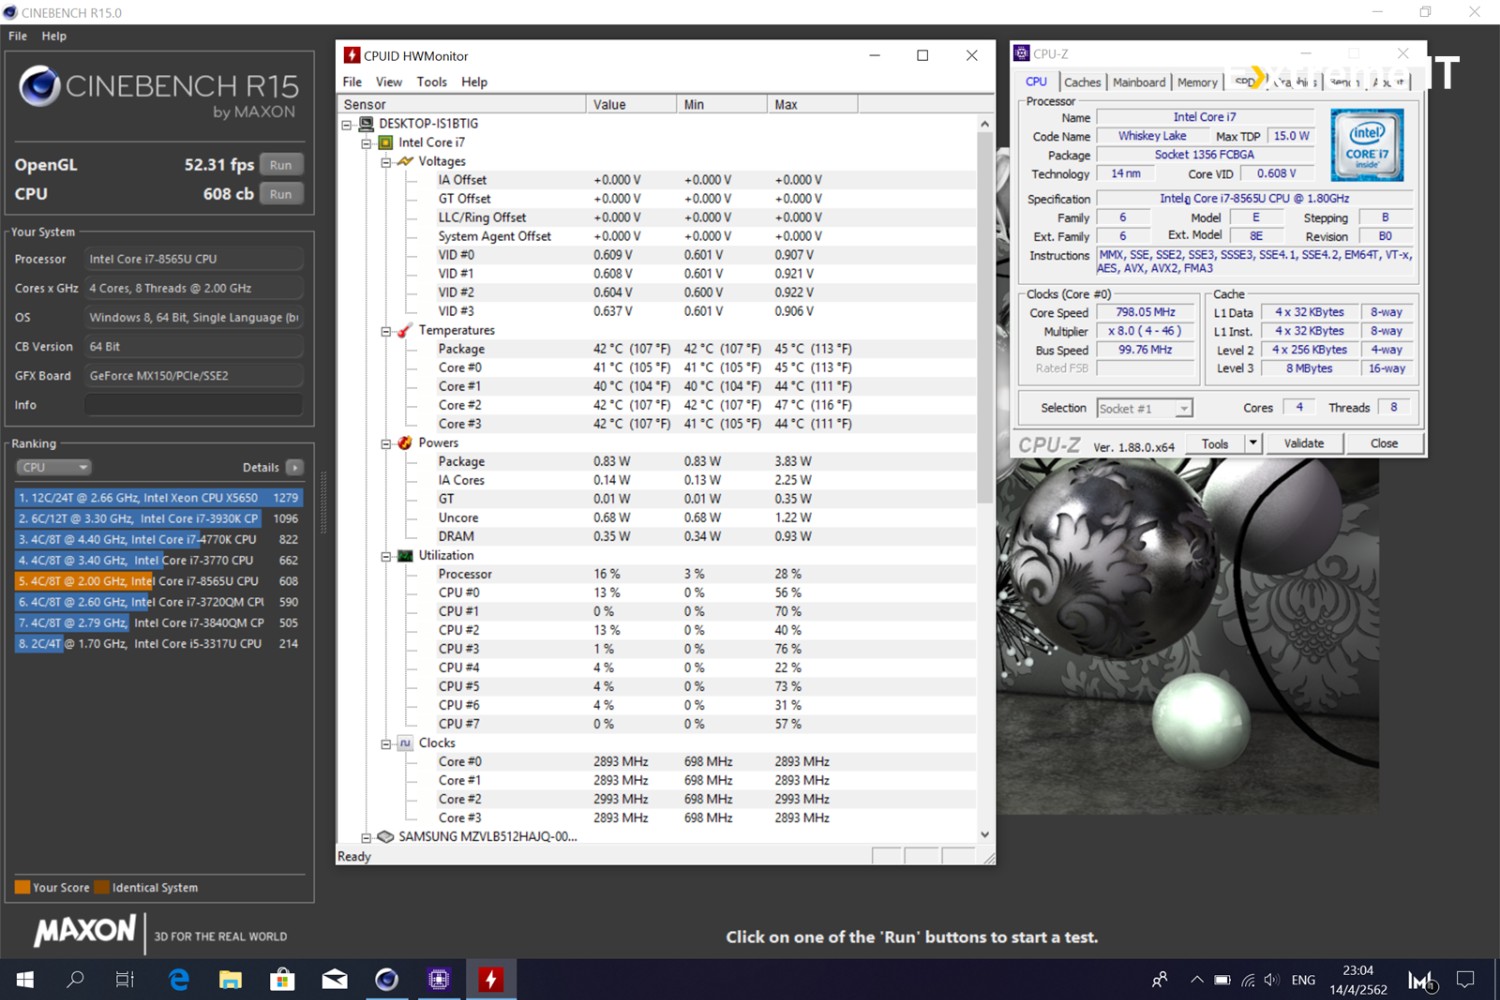Collapse Voltages section in HWMonitor
Image resolution: width=1500 pixels, height=1000 pixels.
[386, 162]
